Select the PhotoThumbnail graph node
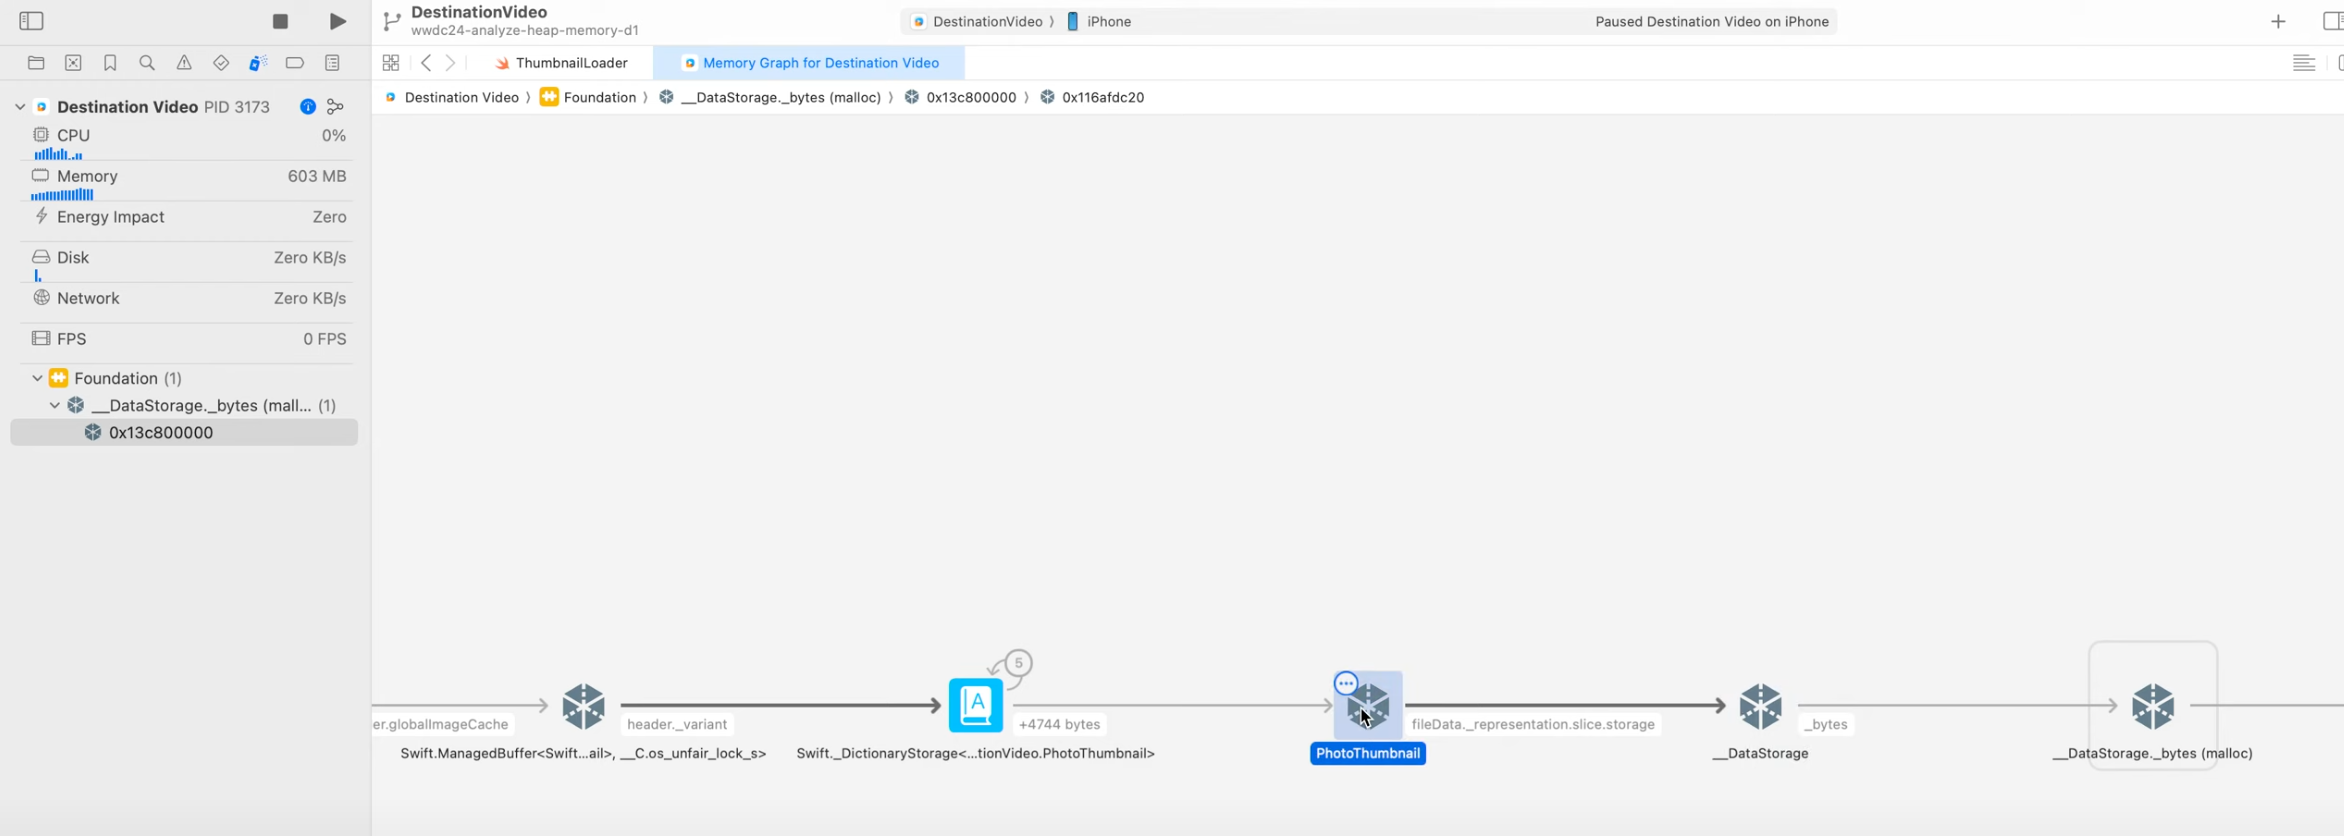This screenshot has height=836, width=2344. (1367, 706)
